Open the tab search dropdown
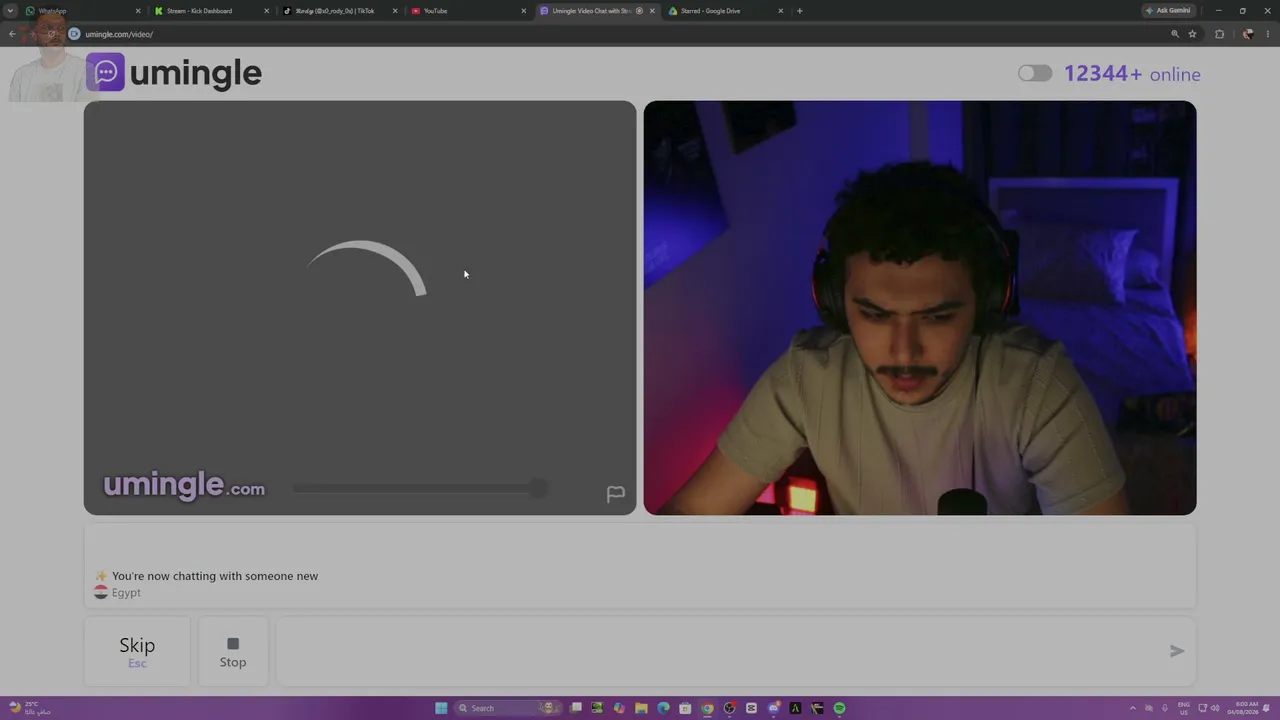 pyautogui.click(x=10, y=11)
